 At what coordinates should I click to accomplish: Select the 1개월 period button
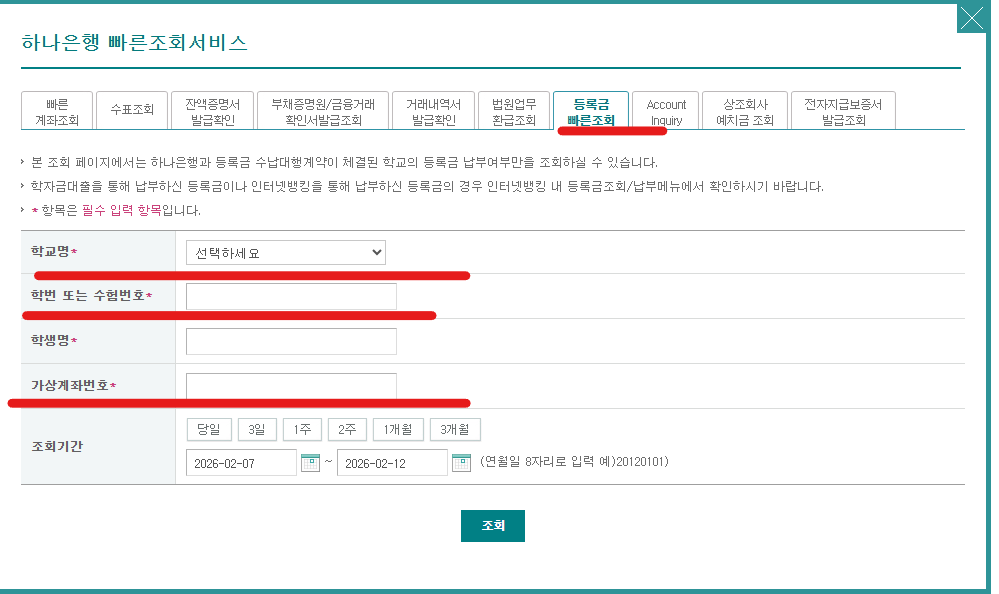tap(398, 429)
